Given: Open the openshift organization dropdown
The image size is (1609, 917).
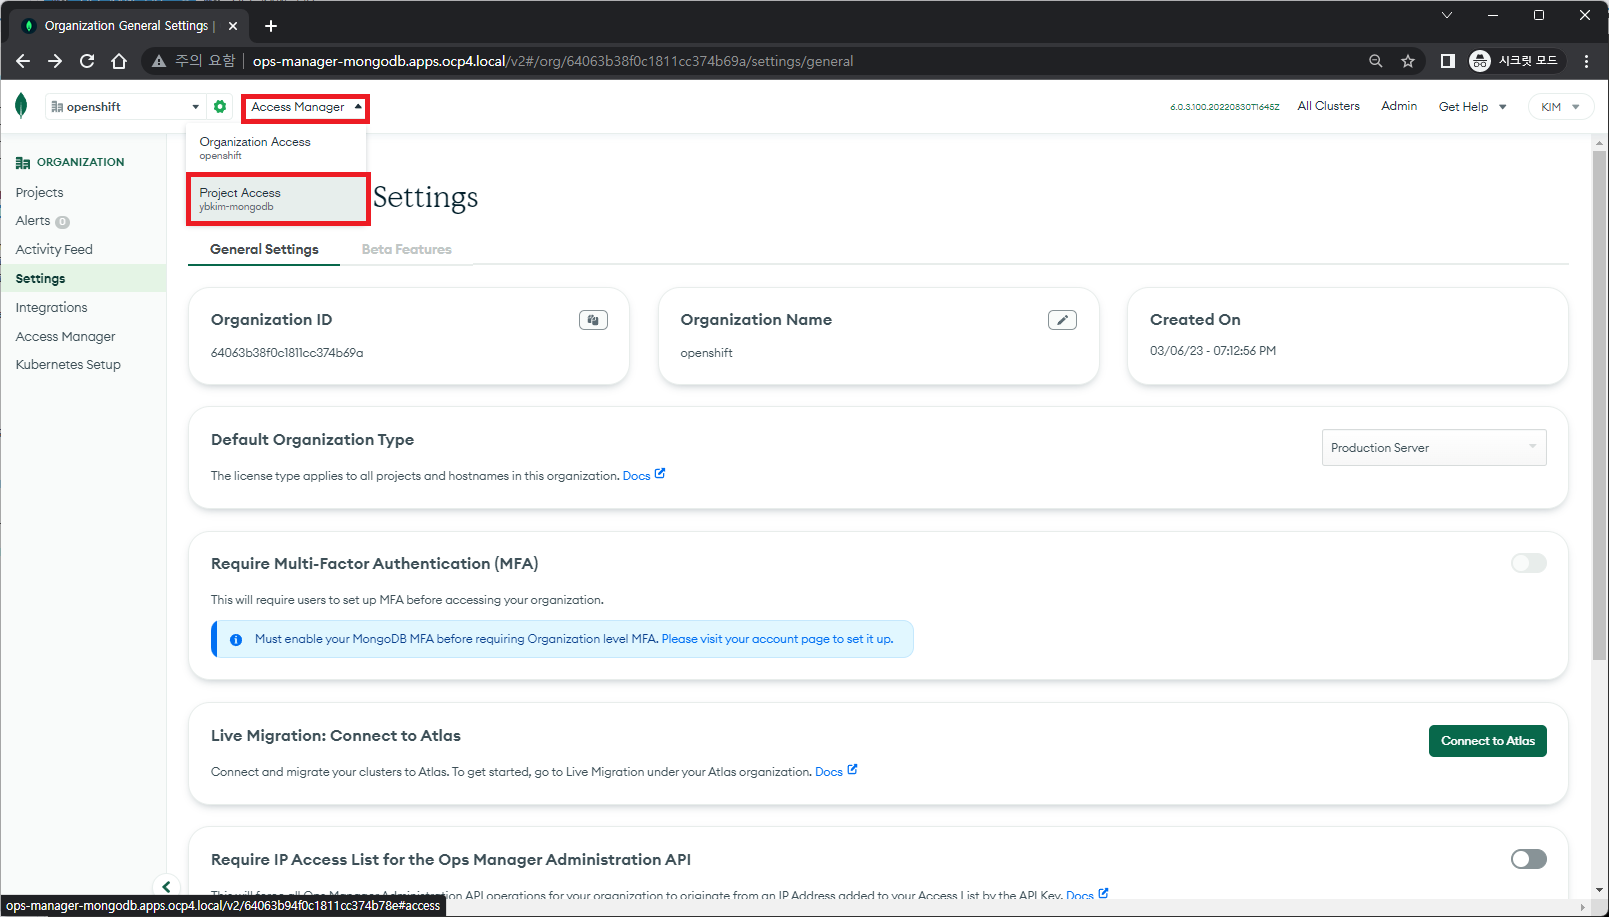Looking at the screenshot, I should pos(125,106).
